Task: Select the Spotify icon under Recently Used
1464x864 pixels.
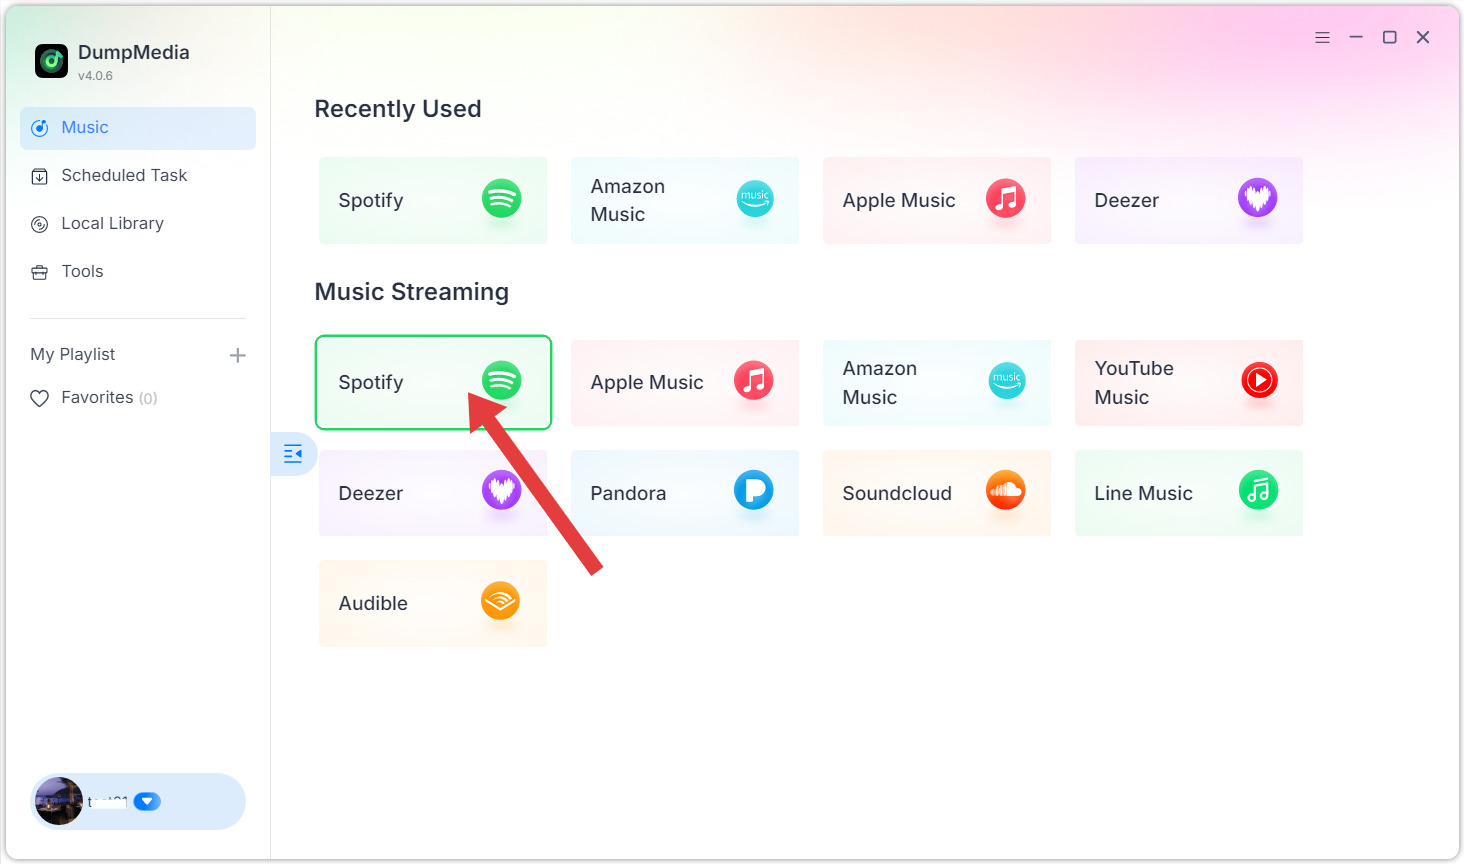Action: (x=501, y=198)
